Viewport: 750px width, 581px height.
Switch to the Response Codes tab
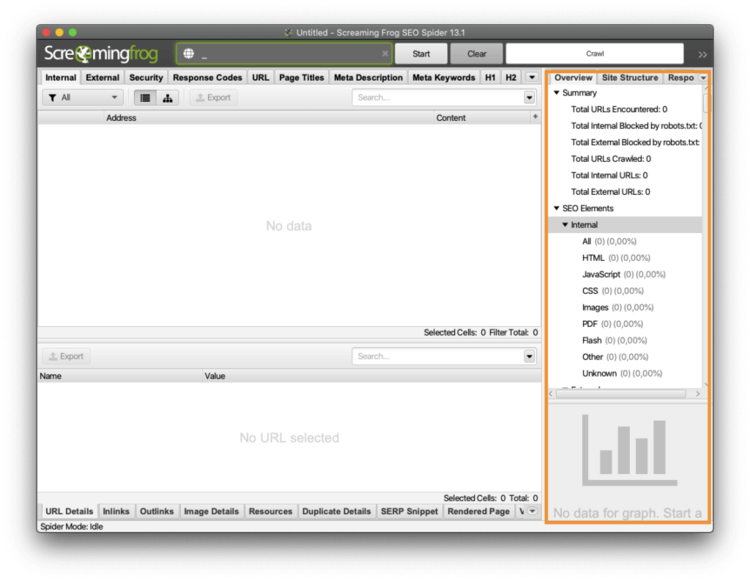click(207, 77)
